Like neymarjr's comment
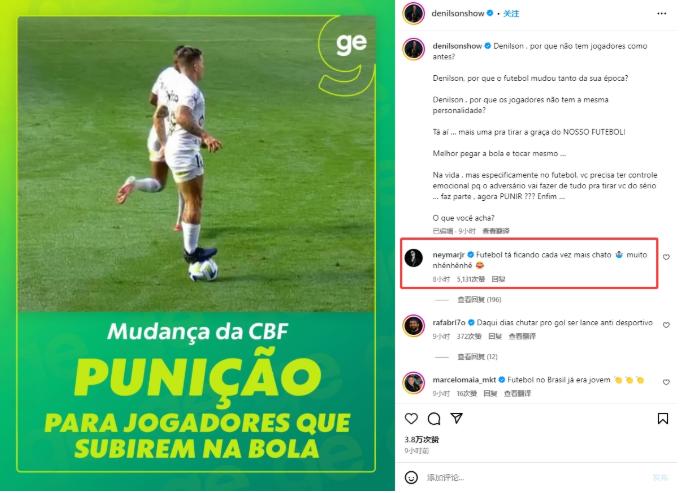The height and width of the screenshot is (493, 682). point(666,258)
